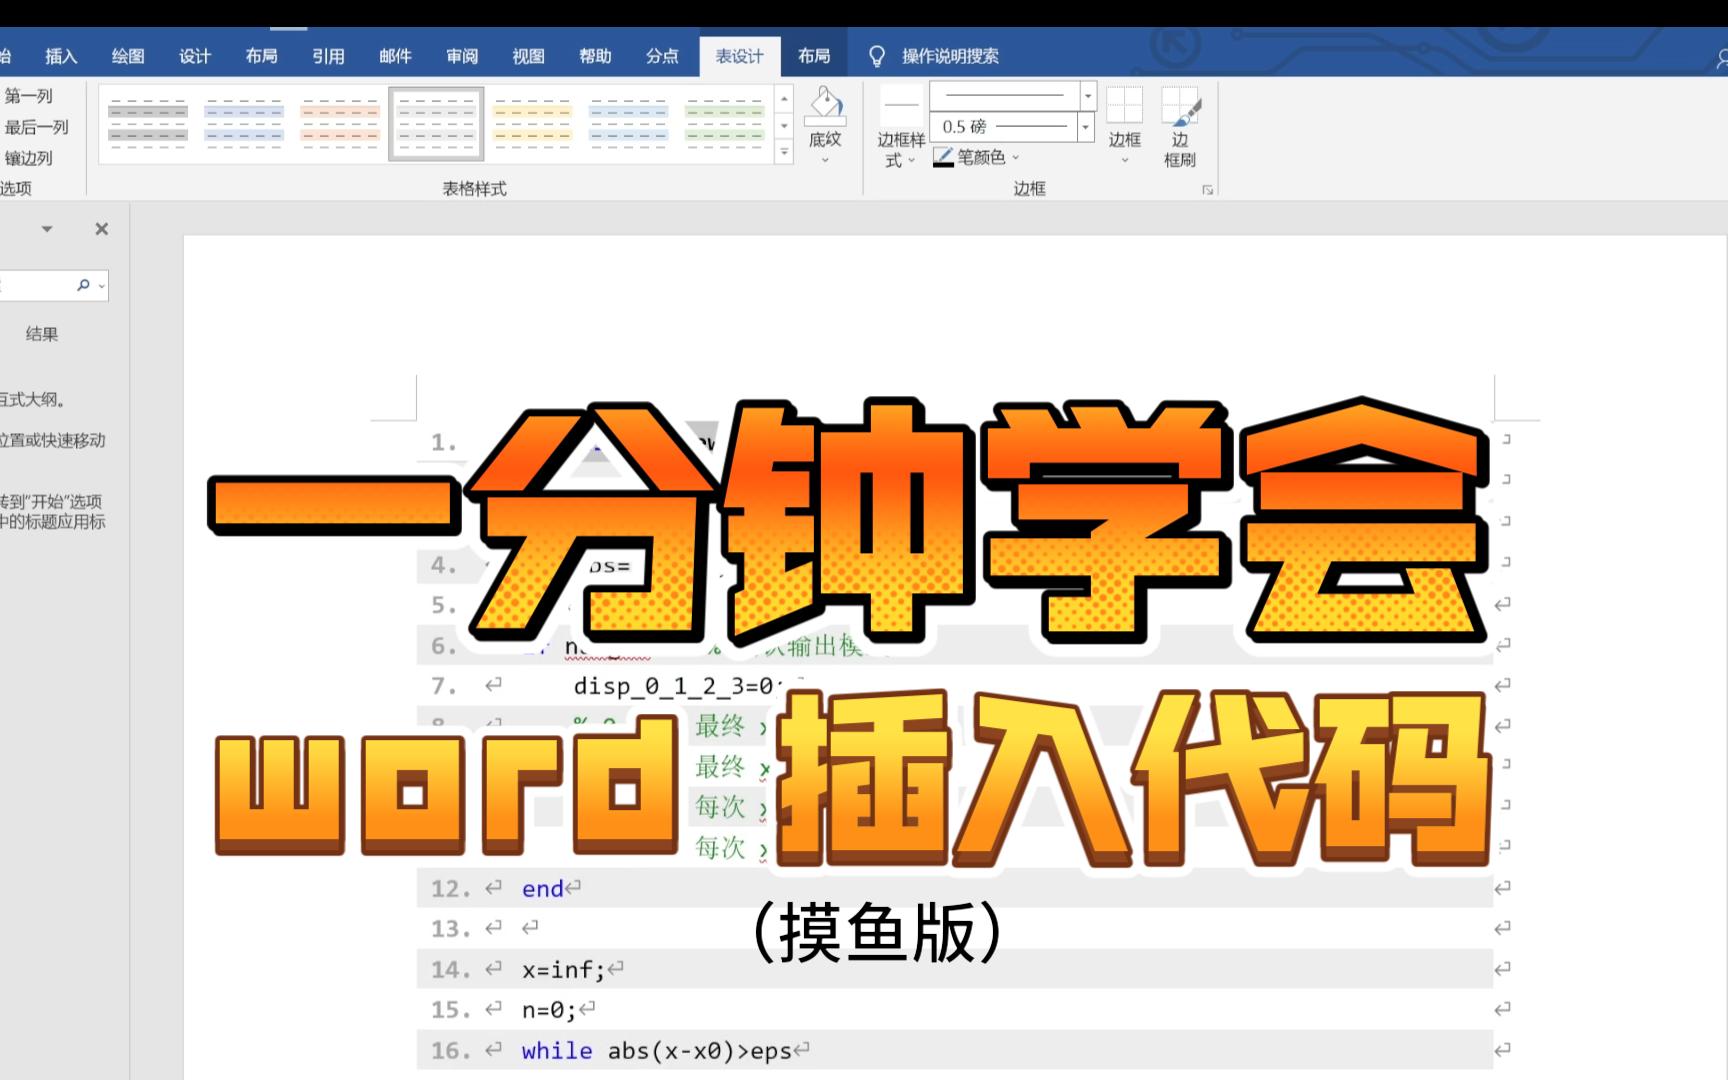The width and height of the screenshot is (1728, 1080).
Task: Click 'while abs(x-x0)>eps' on line 16
Action: point(656,1051)
